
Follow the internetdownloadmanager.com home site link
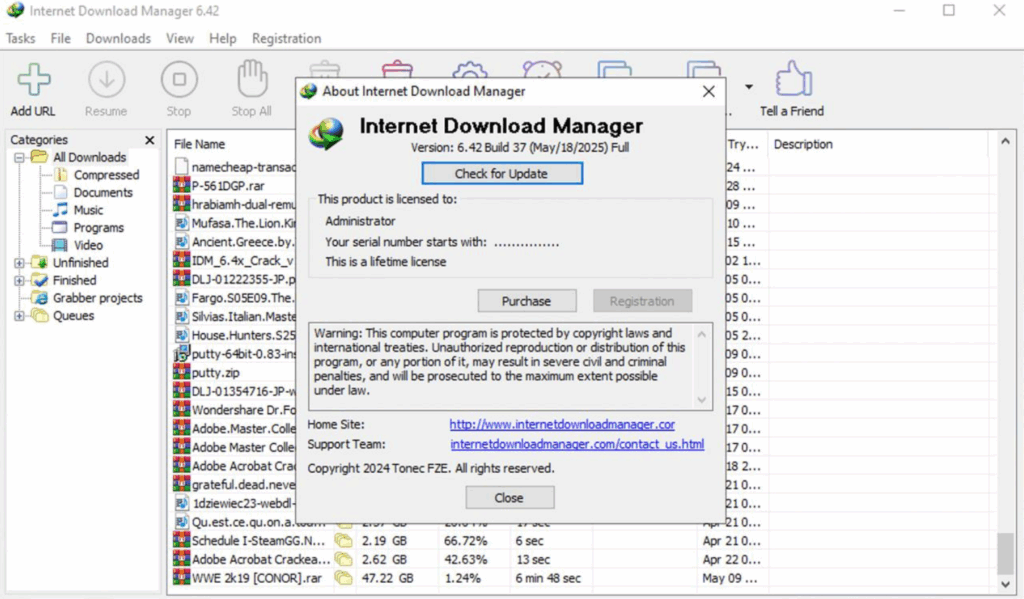(562, 424)
